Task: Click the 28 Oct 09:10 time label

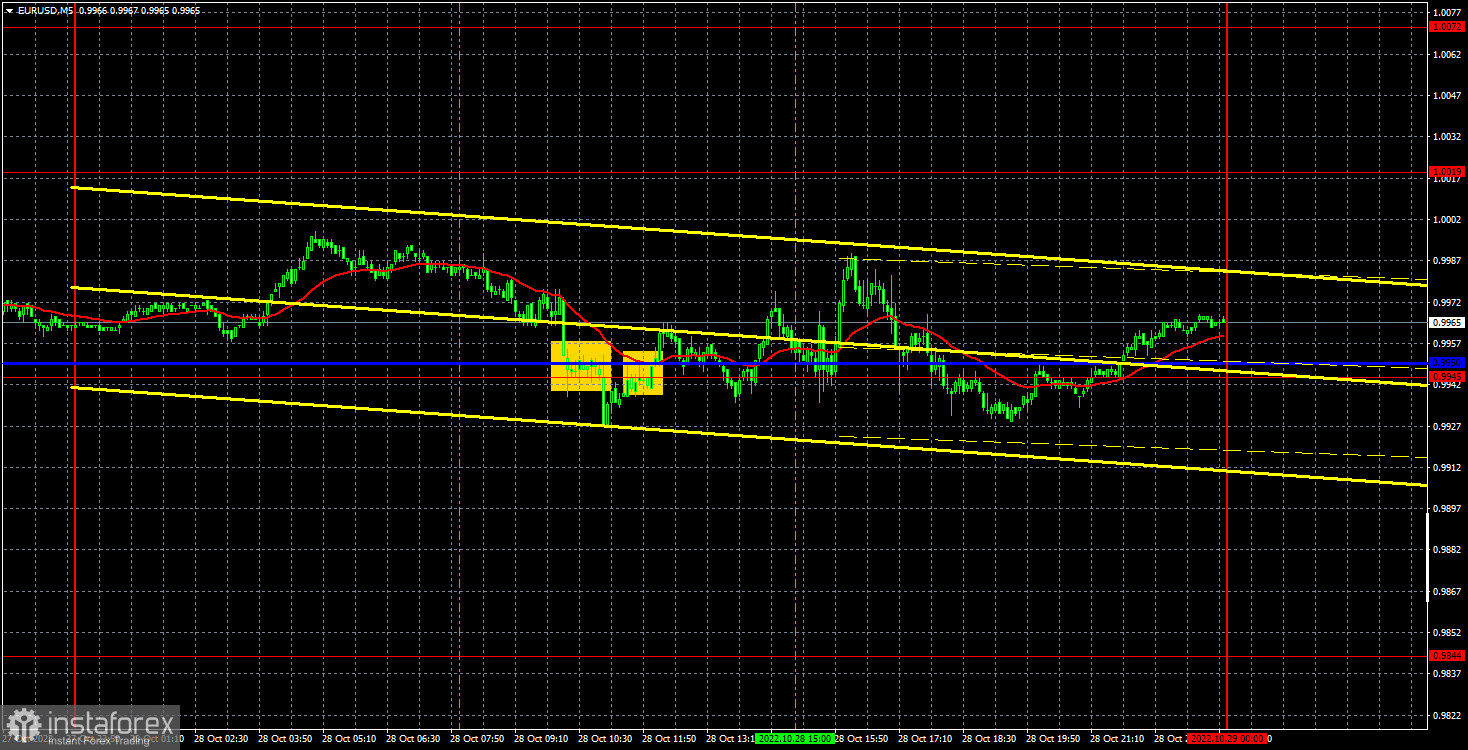Action: (x=542, y=739)
